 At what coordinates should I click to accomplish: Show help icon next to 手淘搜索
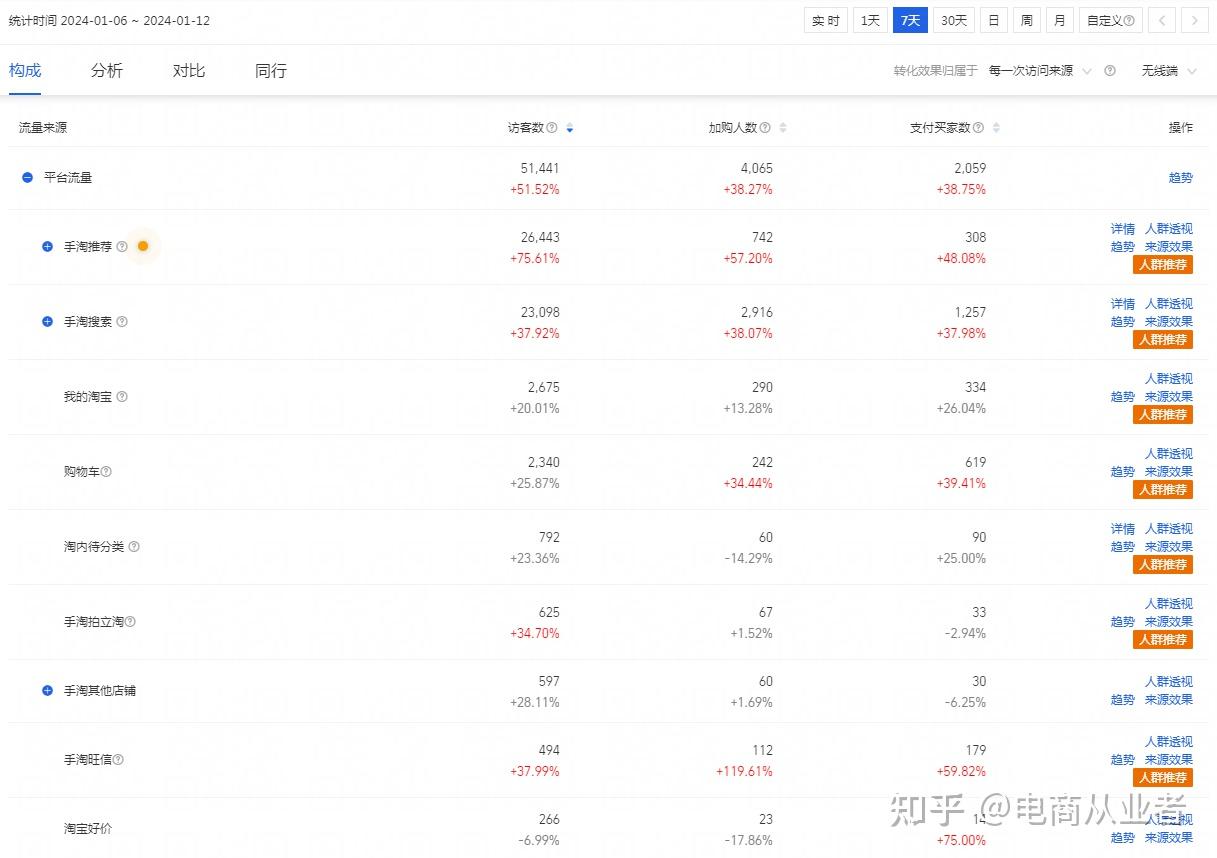[122, 322]
